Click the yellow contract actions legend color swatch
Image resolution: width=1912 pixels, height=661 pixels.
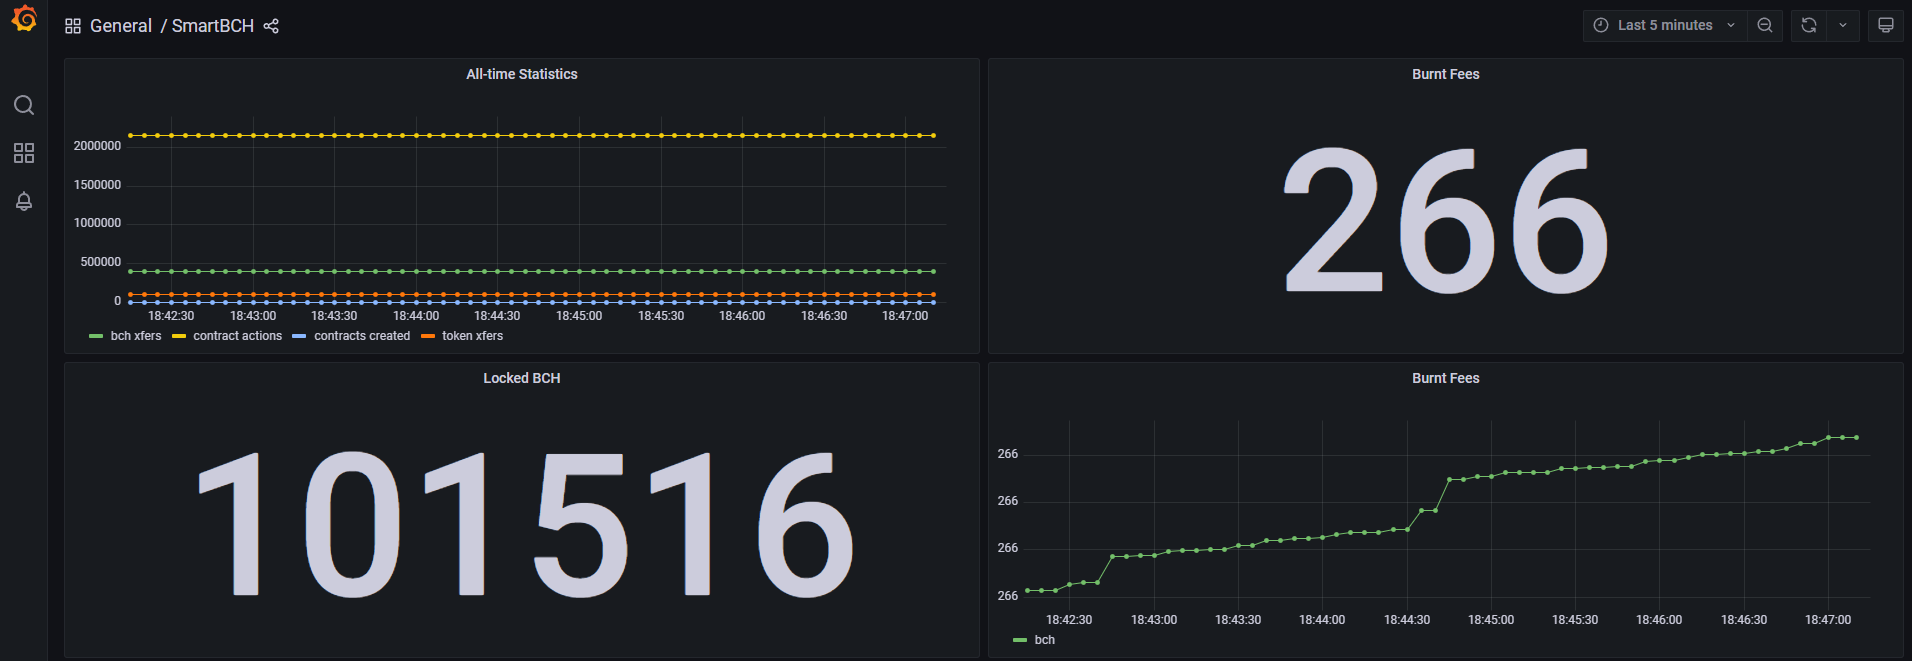pos(179,336)
